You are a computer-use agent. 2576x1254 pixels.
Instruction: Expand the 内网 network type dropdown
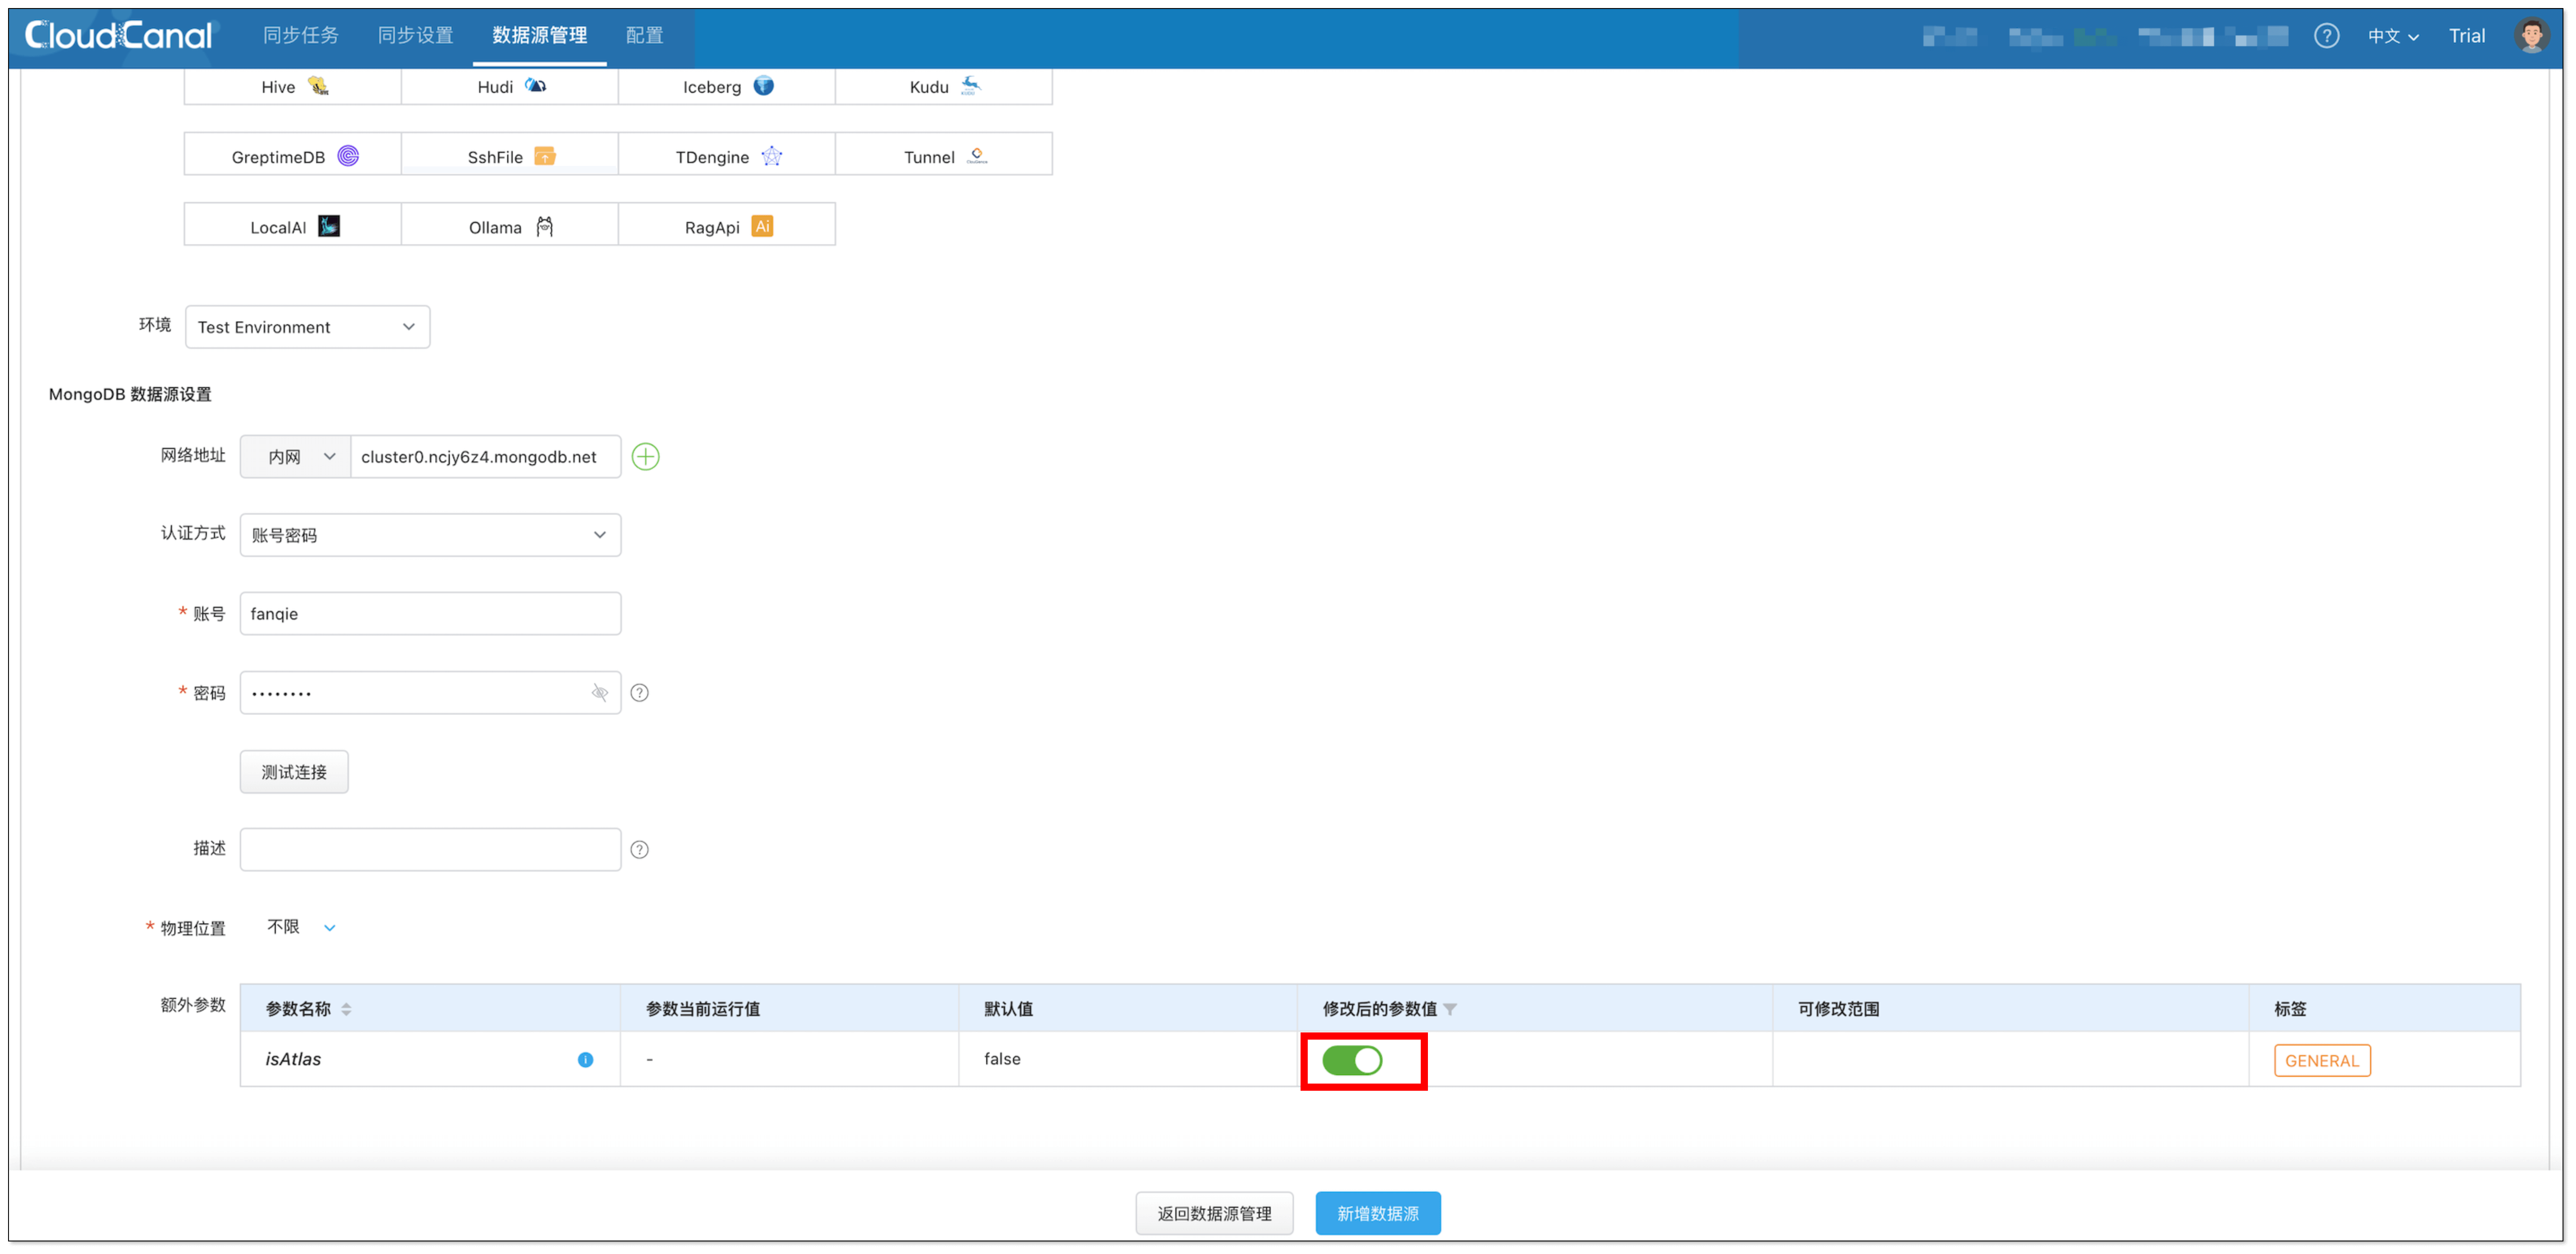tap(296, 457)
